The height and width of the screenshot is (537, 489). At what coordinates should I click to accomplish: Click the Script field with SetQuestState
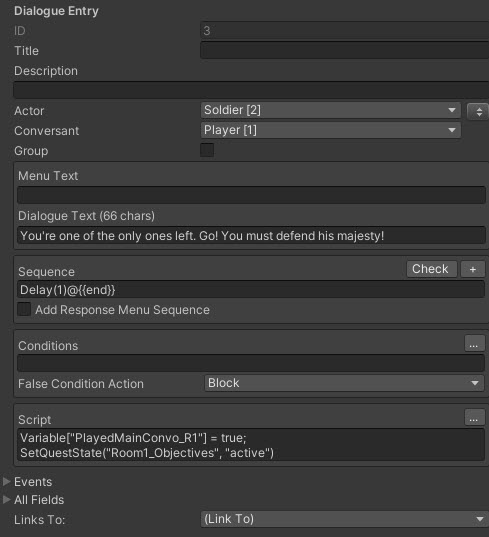(251, 445)
